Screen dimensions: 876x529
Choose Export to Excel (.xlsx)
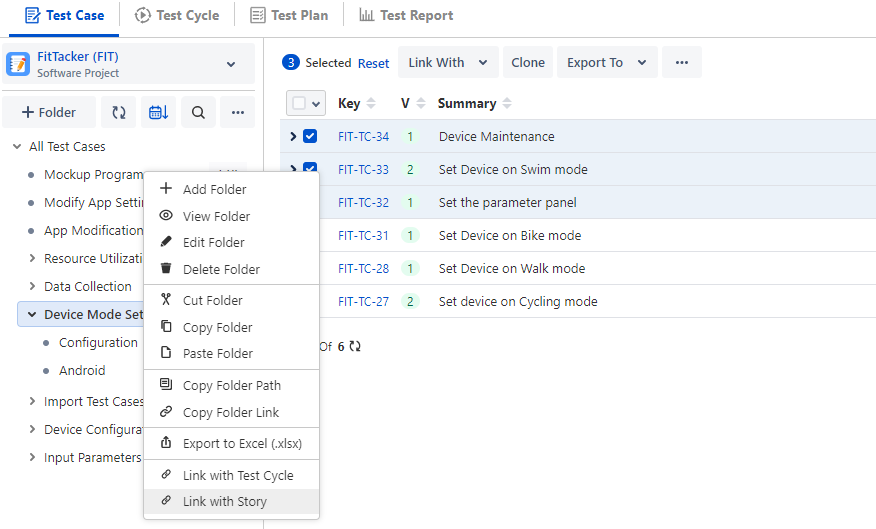pos(231,444)
